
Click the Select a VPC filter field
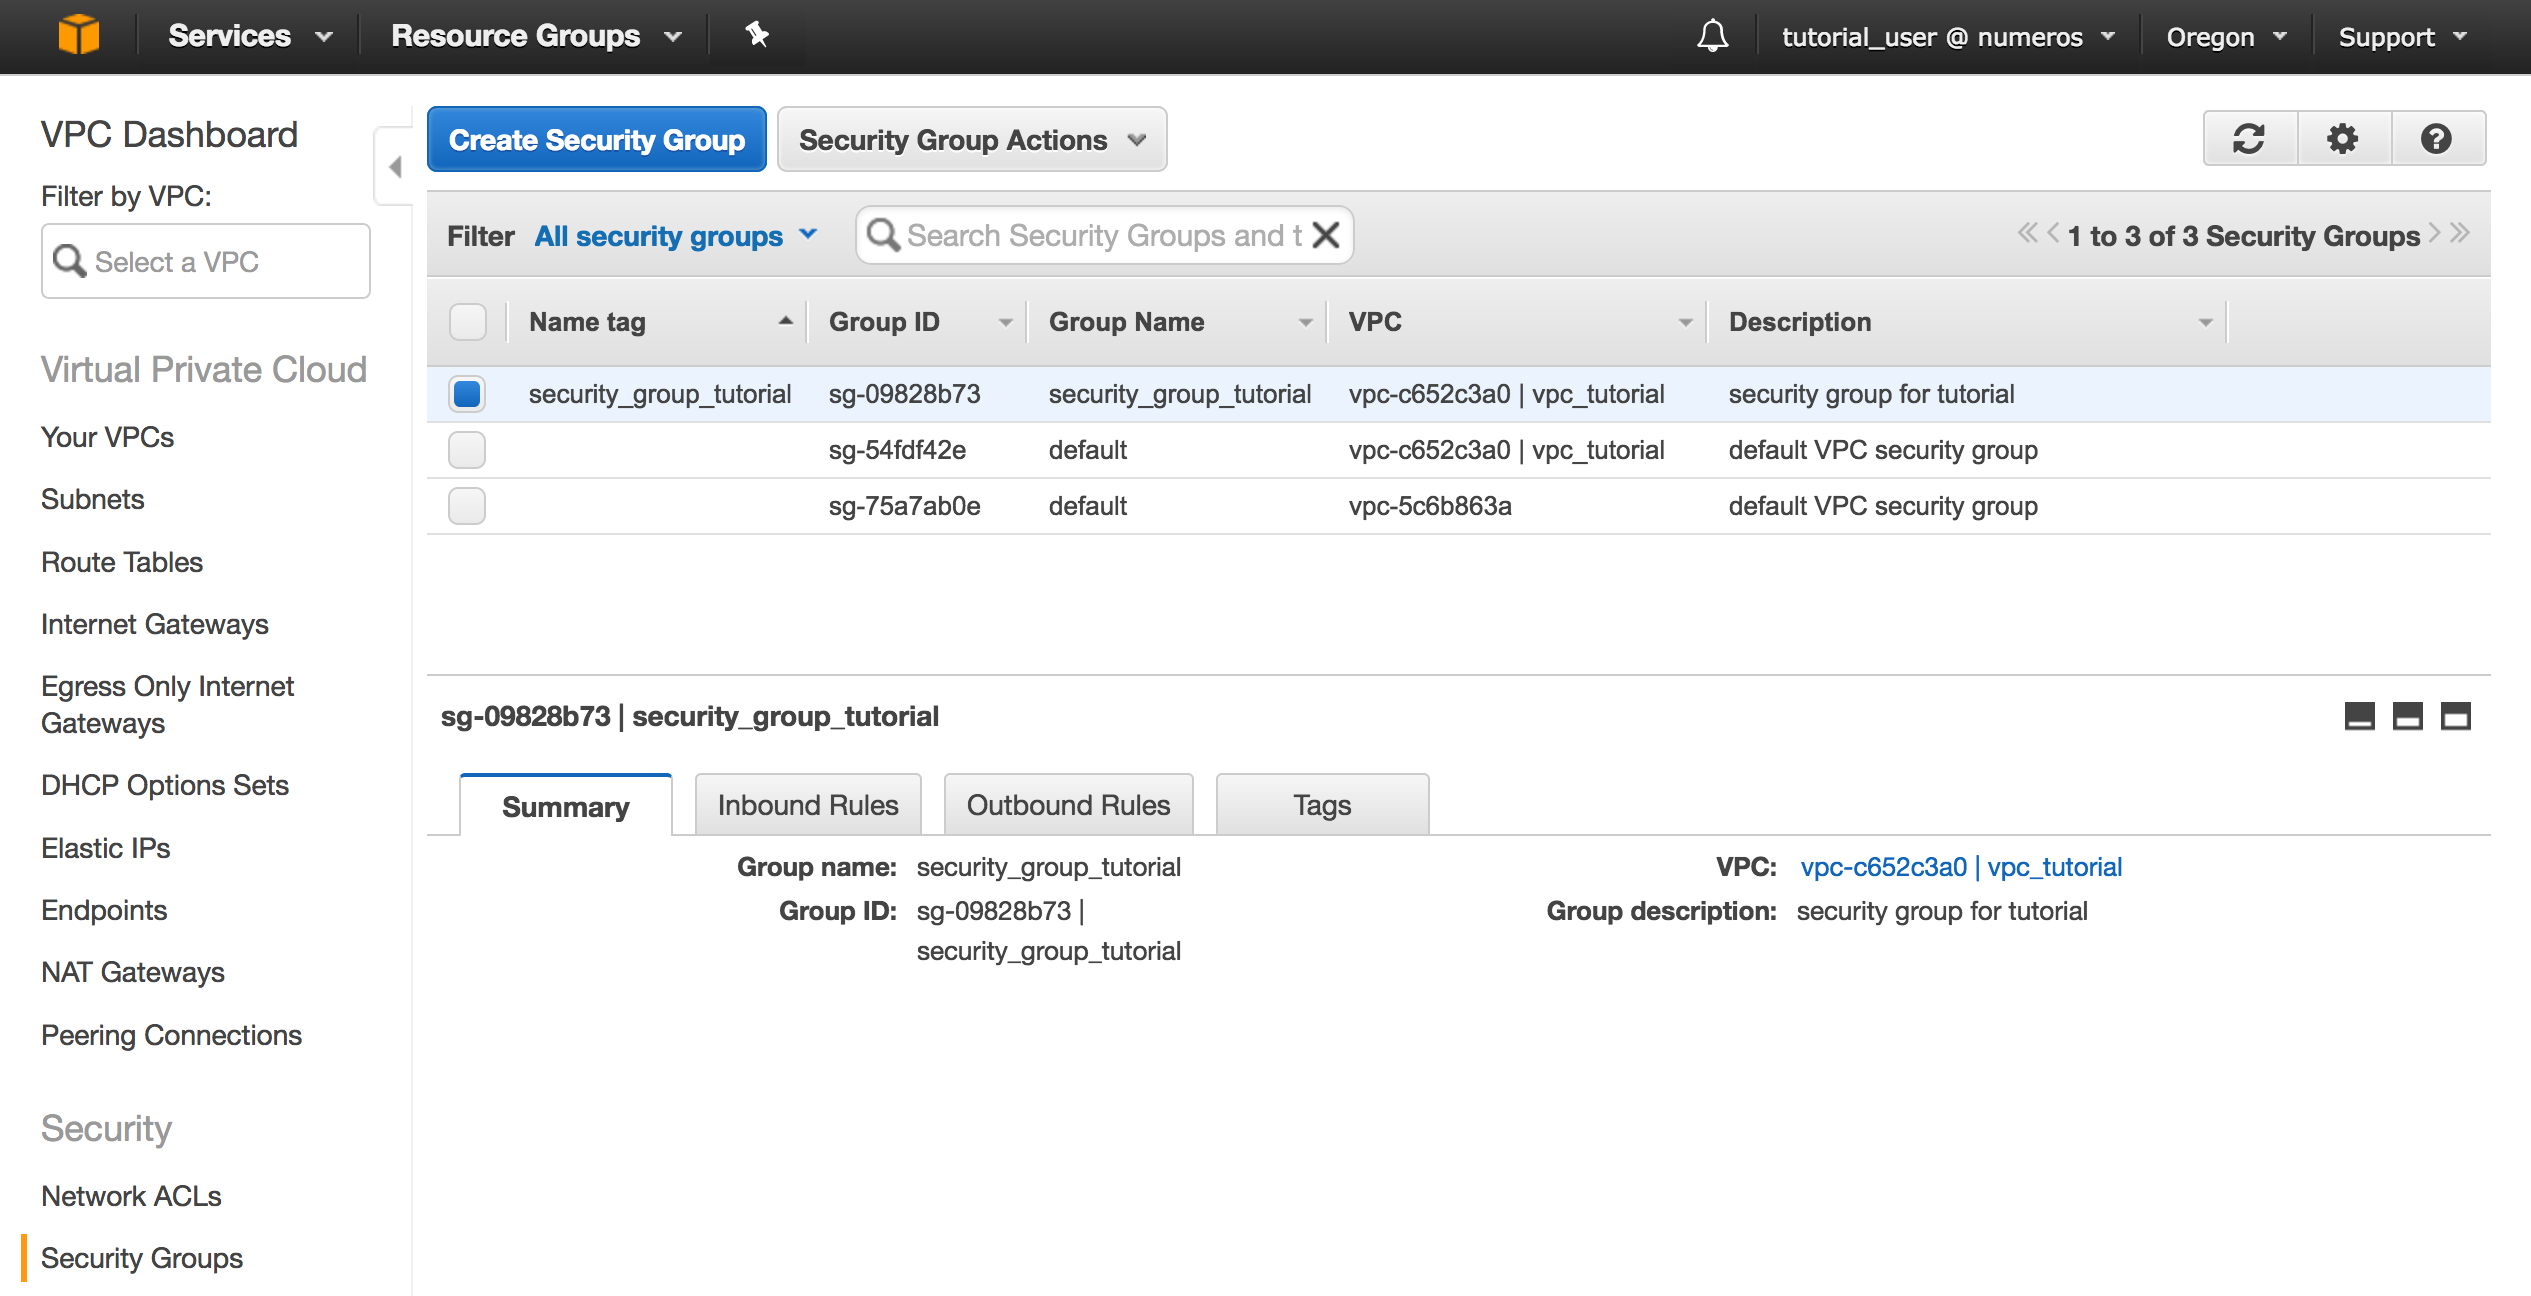tap(206, 262)
